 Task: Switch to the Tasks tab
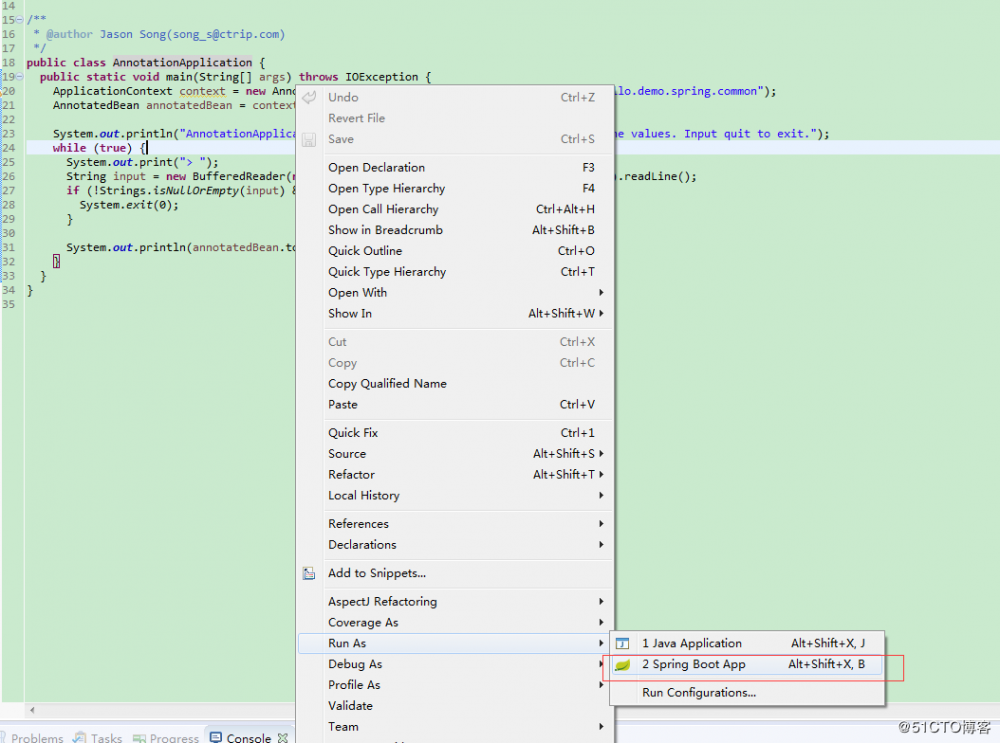point(98,737)
